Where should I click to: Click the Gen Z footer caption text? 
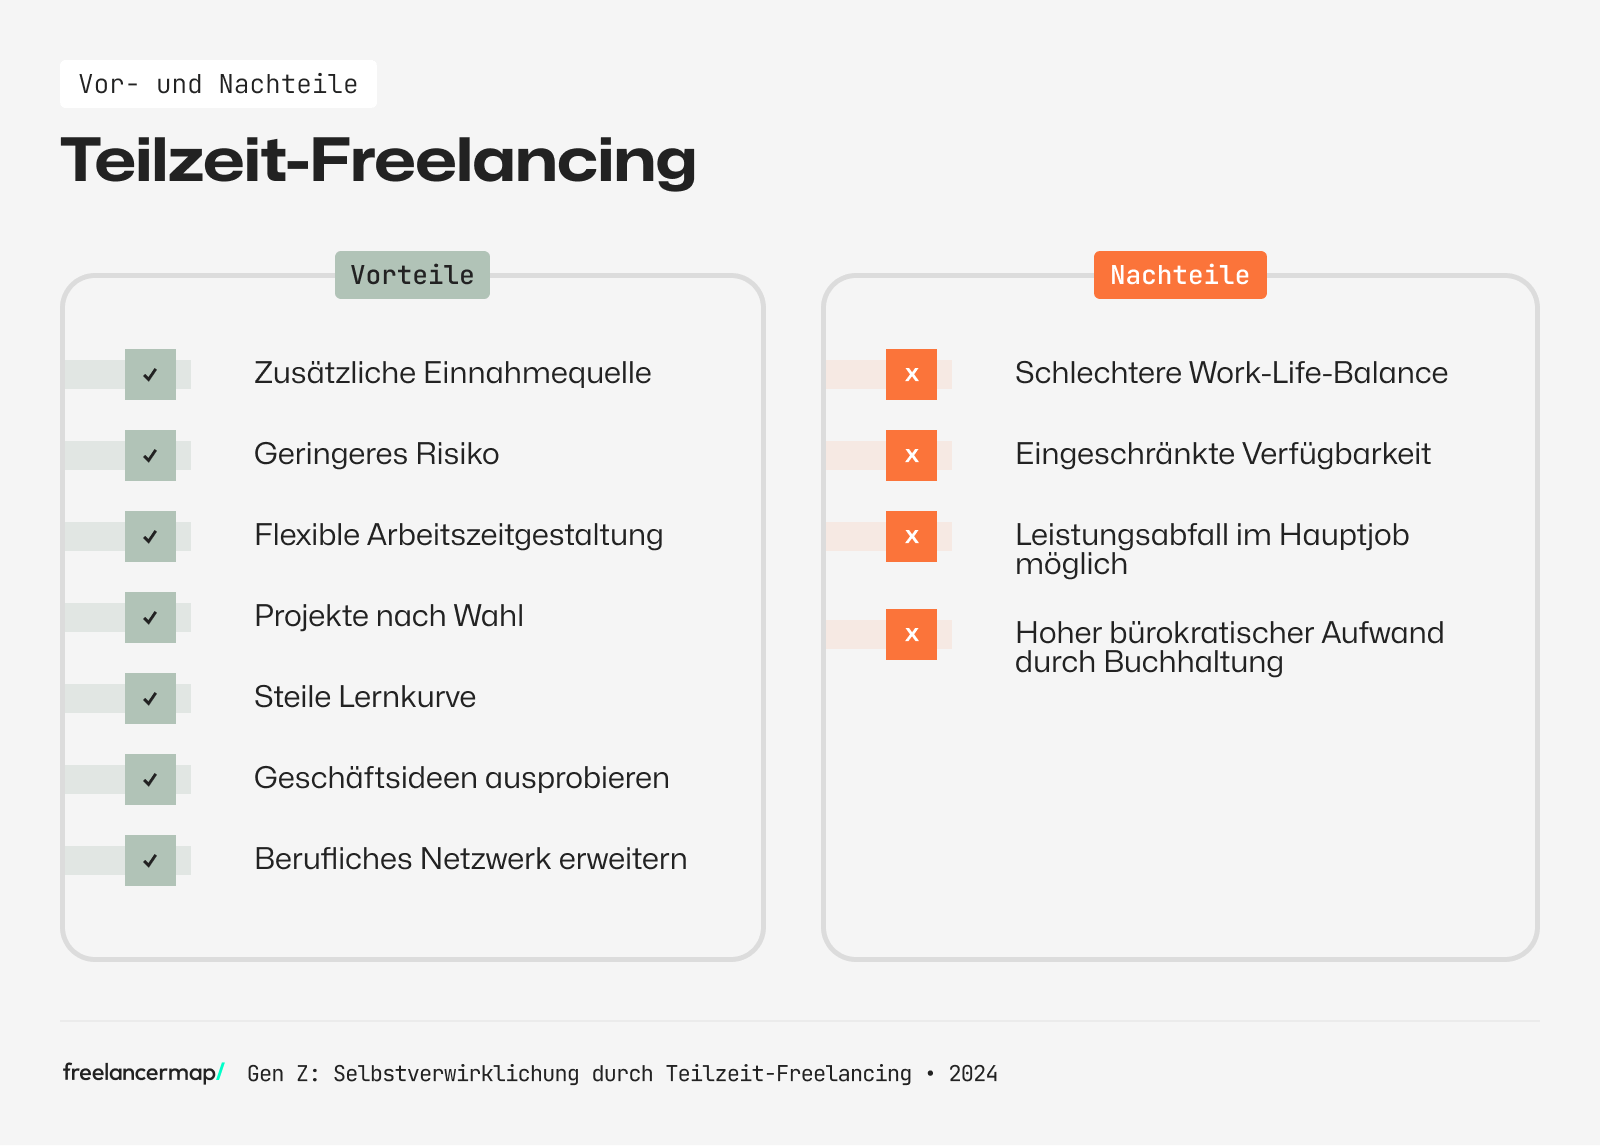pos(622,1074)
